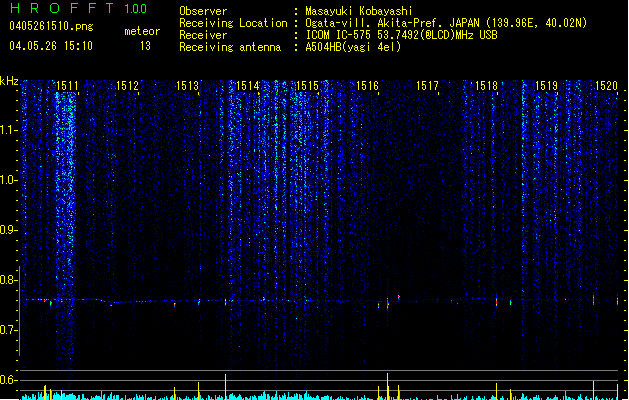Click the 1520 time marker
The image size is (629, 400).
click(x=606, y=85)
